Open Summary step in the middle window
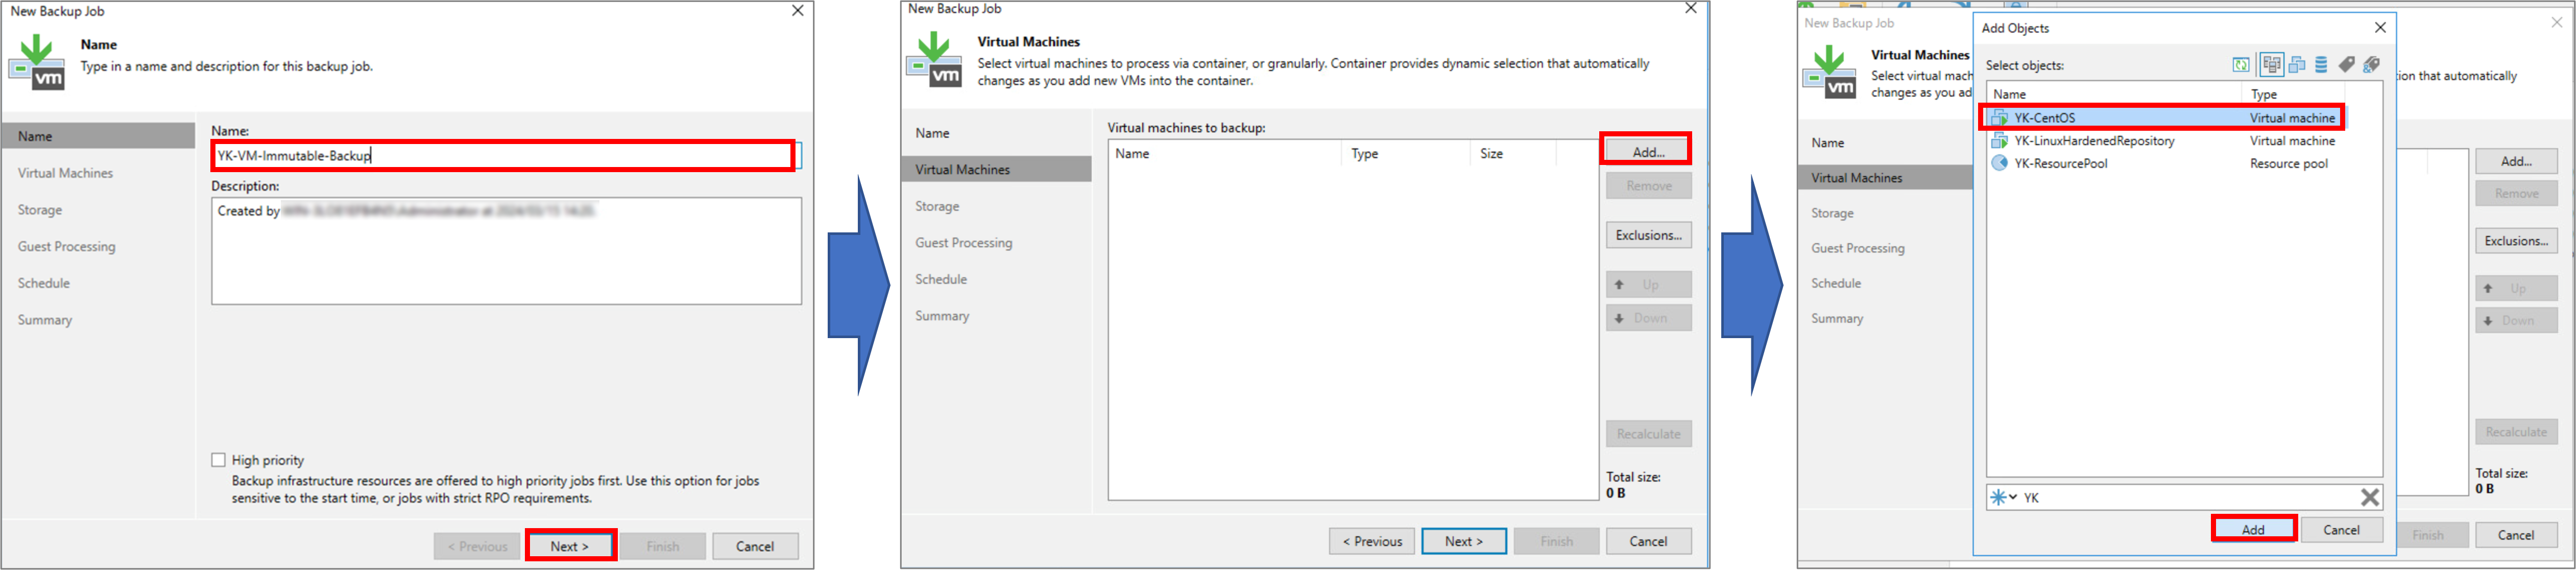Viewport: 2576px width, 570px height. point(942,316)
